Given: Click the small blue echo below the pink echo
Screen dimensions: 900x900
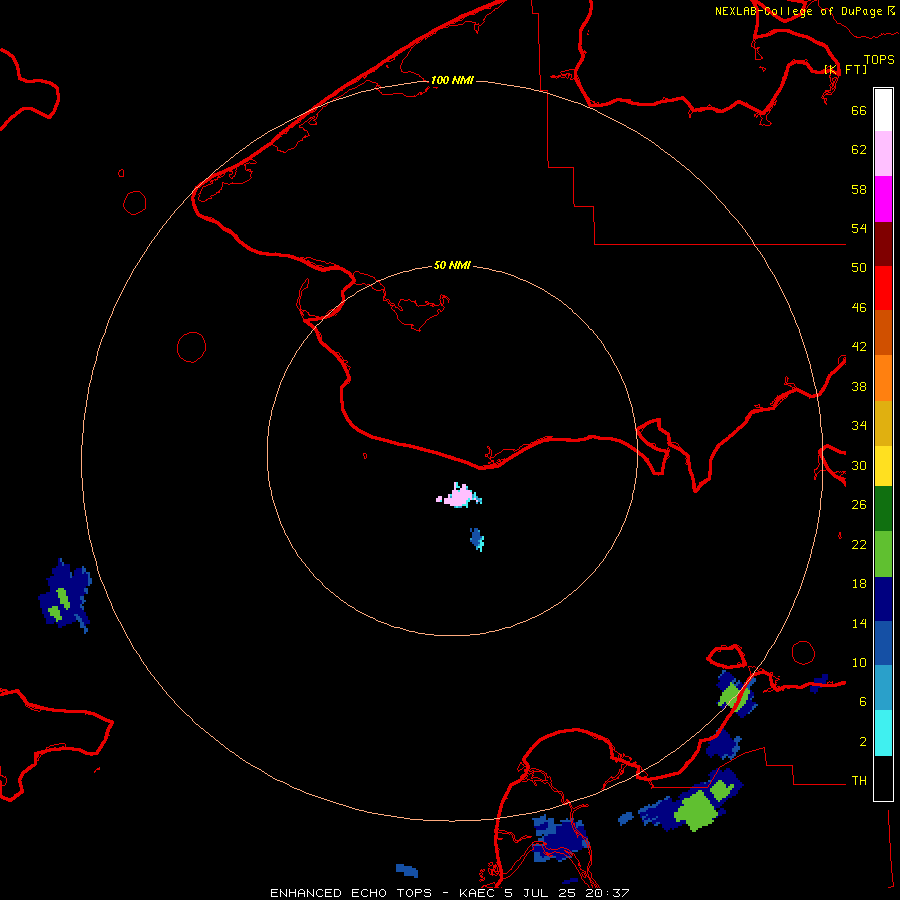Looking at the screenshot, I should (x=476, y=539).
